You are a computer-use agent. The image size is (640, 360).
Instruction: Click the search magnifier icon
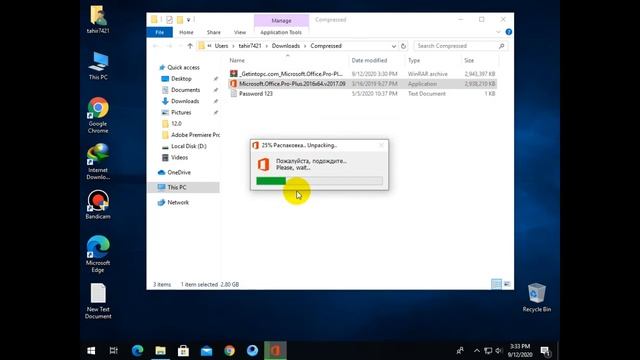[x=502, y=46]
